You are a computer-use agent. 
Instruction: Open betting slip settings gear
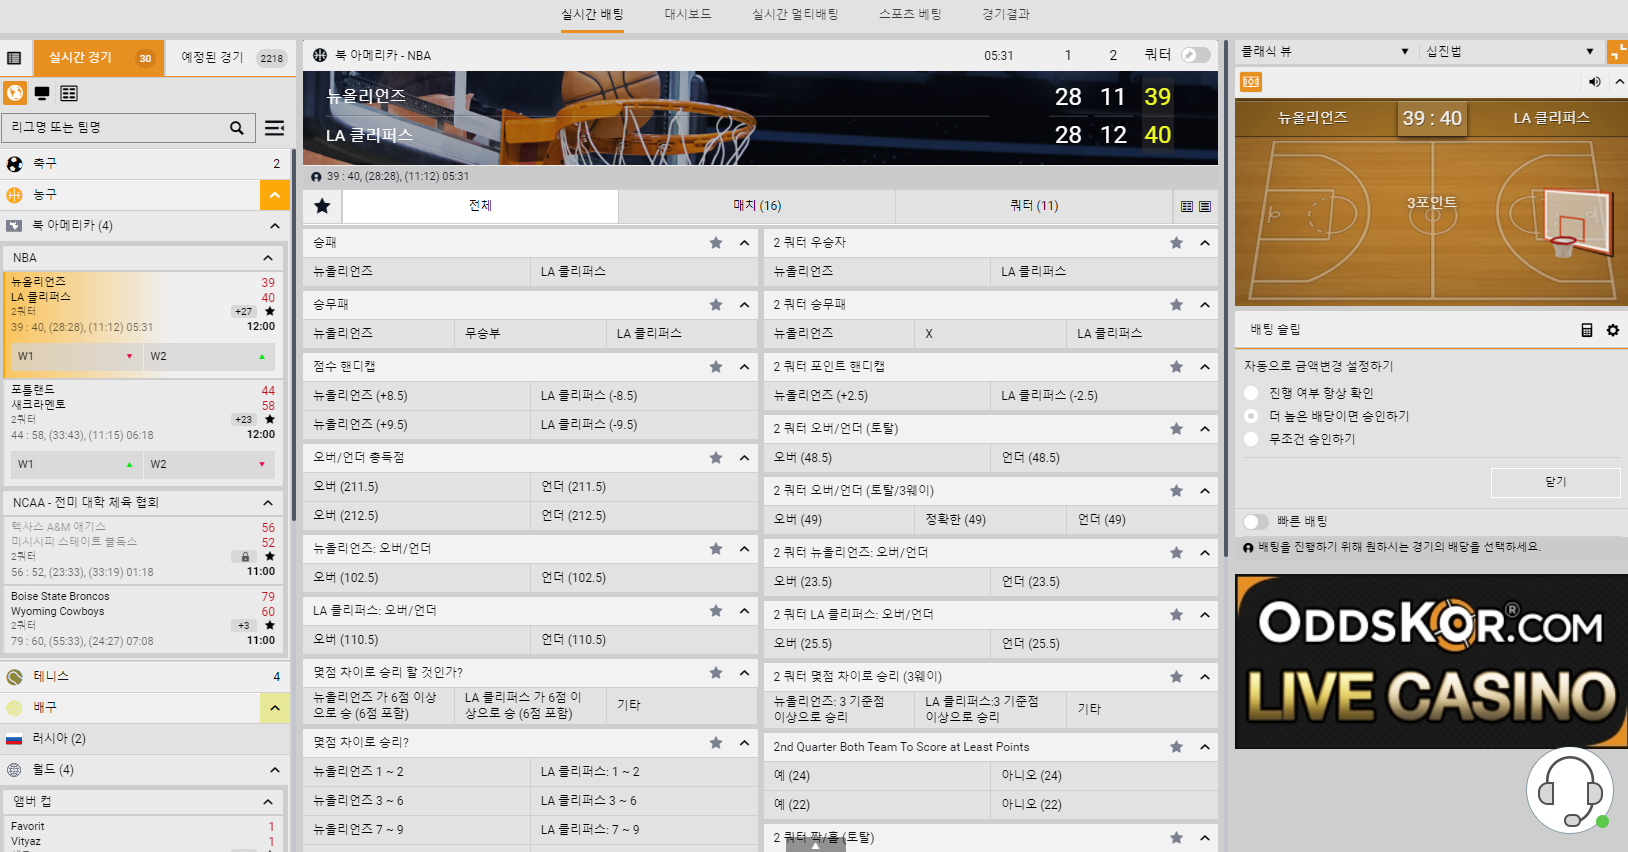click(1612, 330)
